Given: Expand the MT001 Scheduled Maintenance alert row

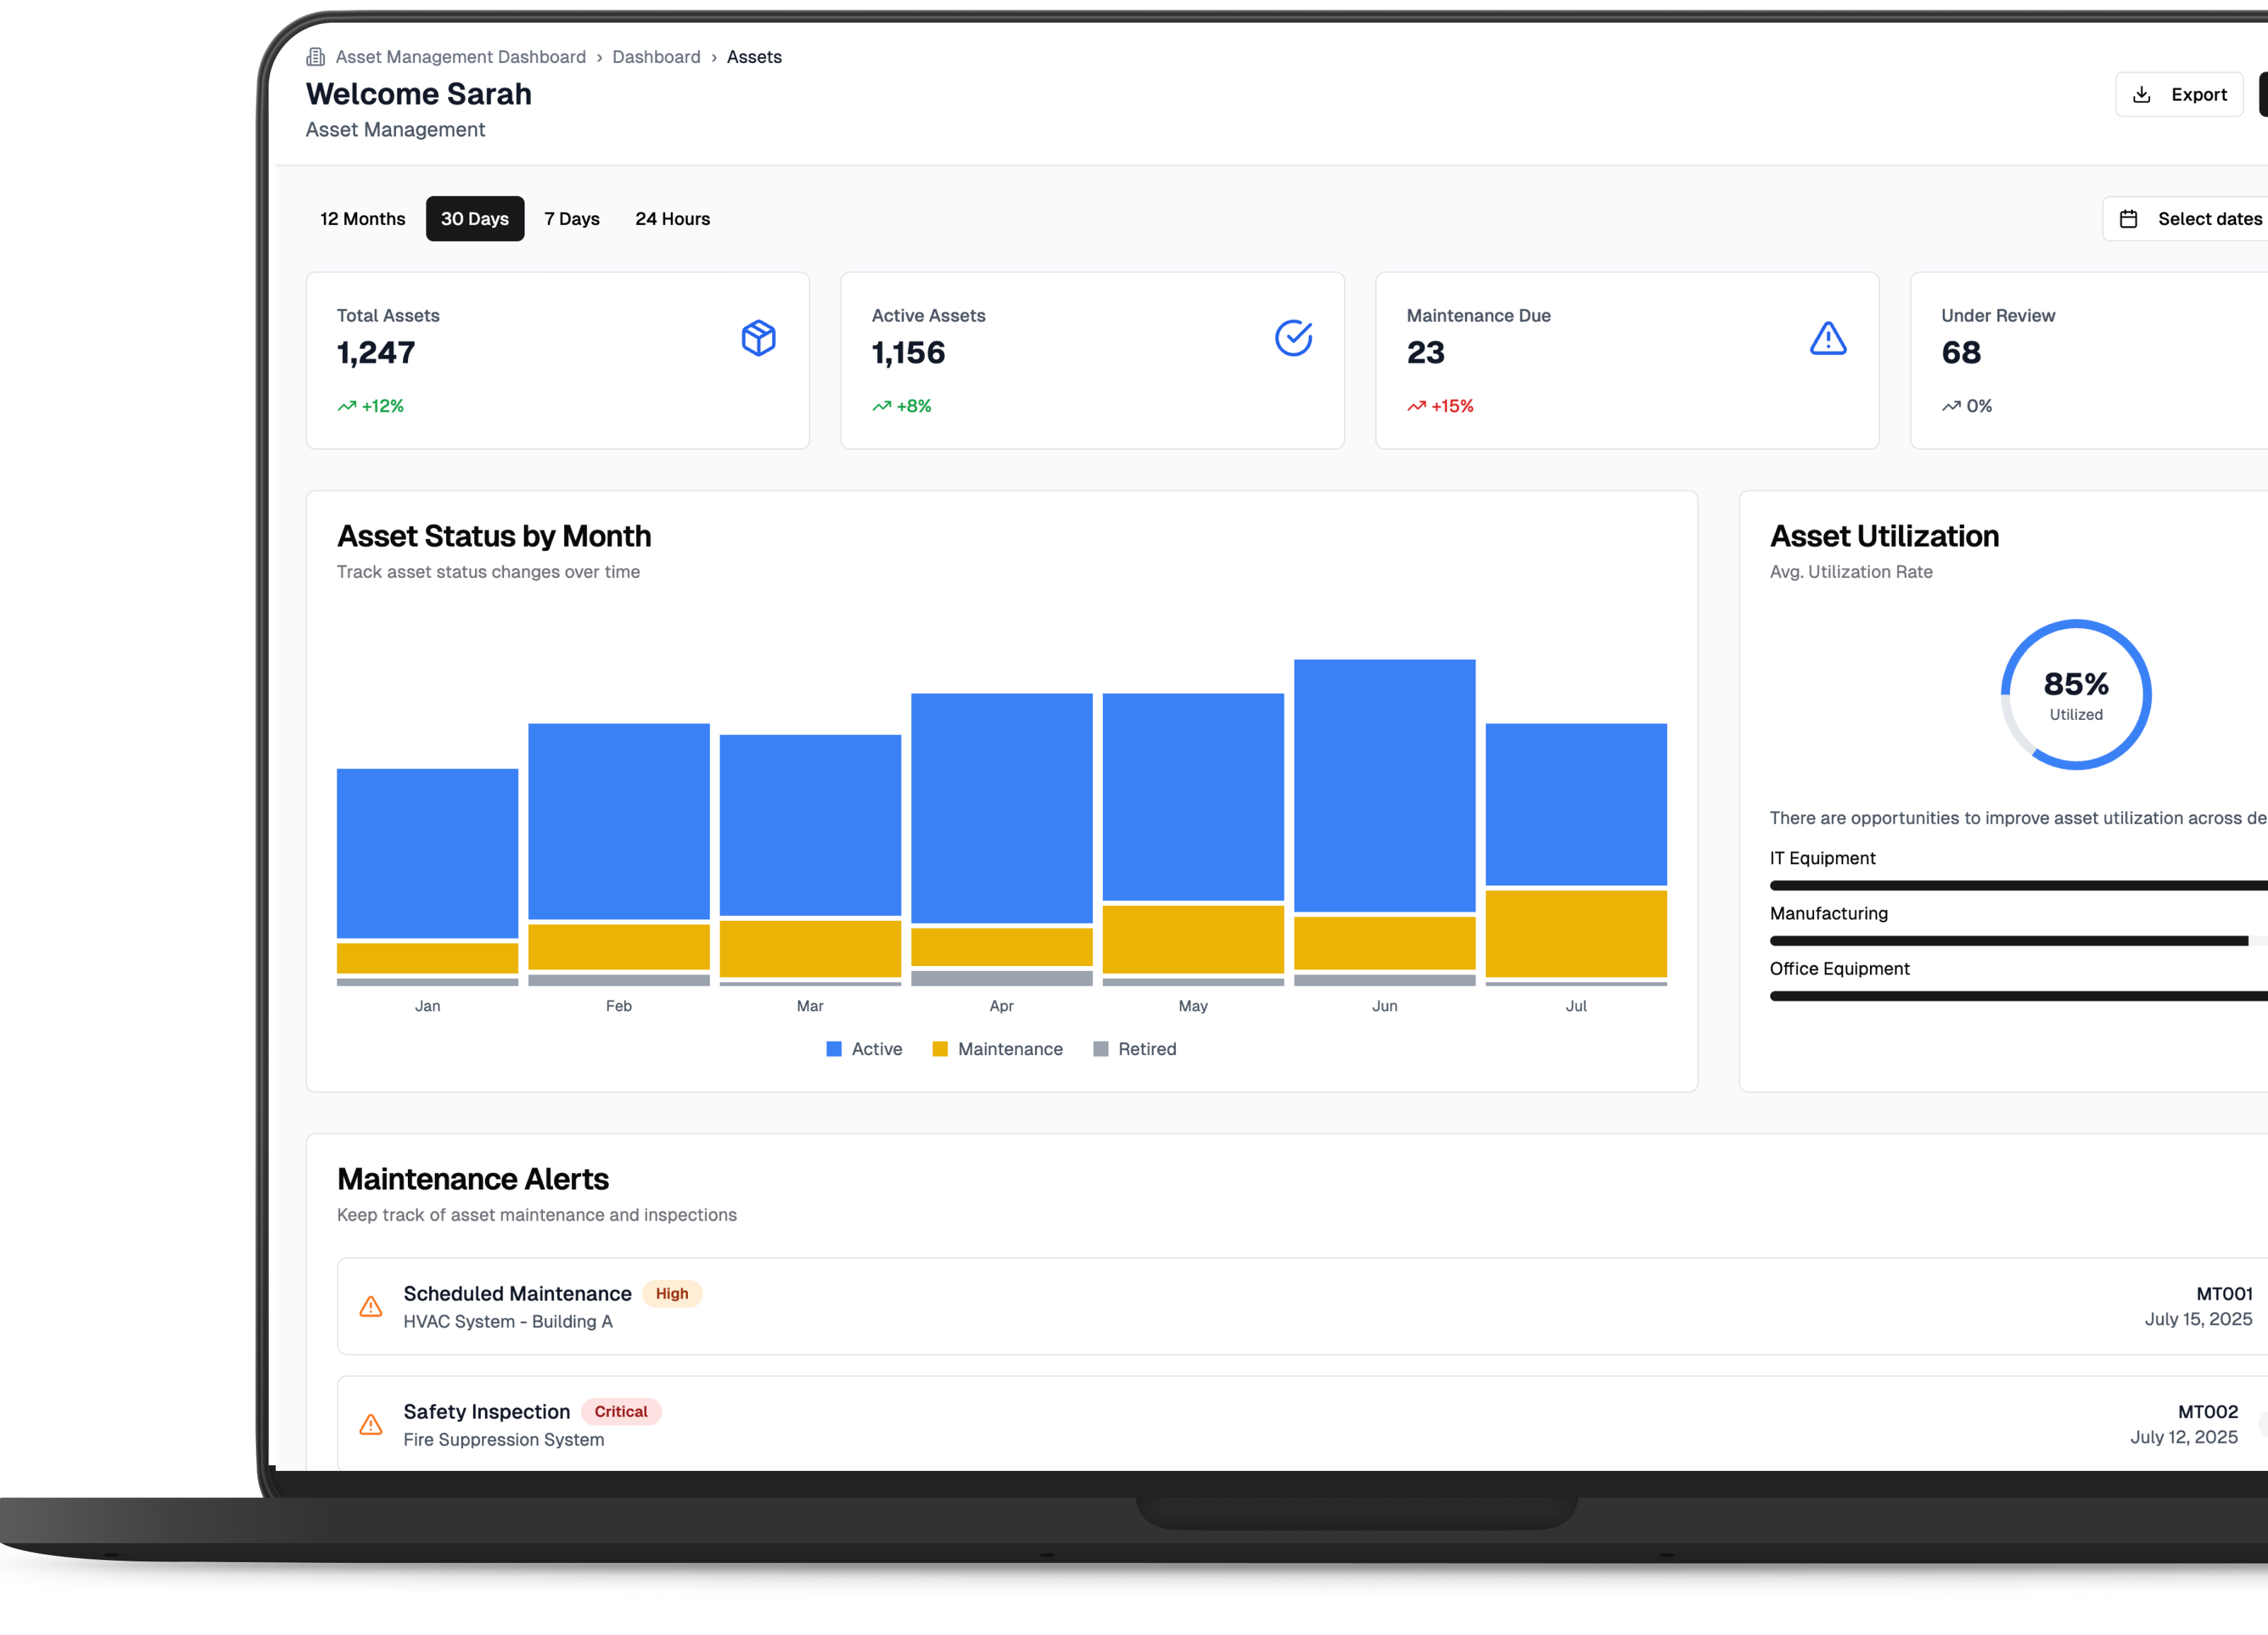Looking at the screenshot, I should coord(1200,1306).
